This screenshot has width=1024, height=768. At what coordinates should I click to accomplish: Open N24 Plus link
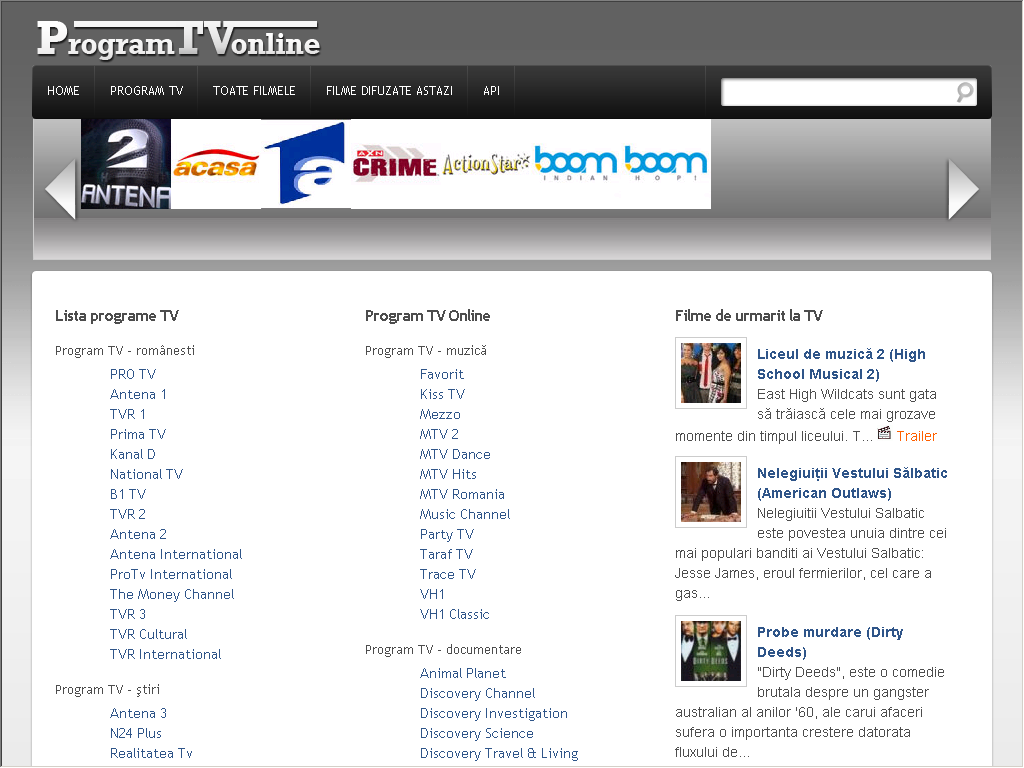(x=135, y=733)
